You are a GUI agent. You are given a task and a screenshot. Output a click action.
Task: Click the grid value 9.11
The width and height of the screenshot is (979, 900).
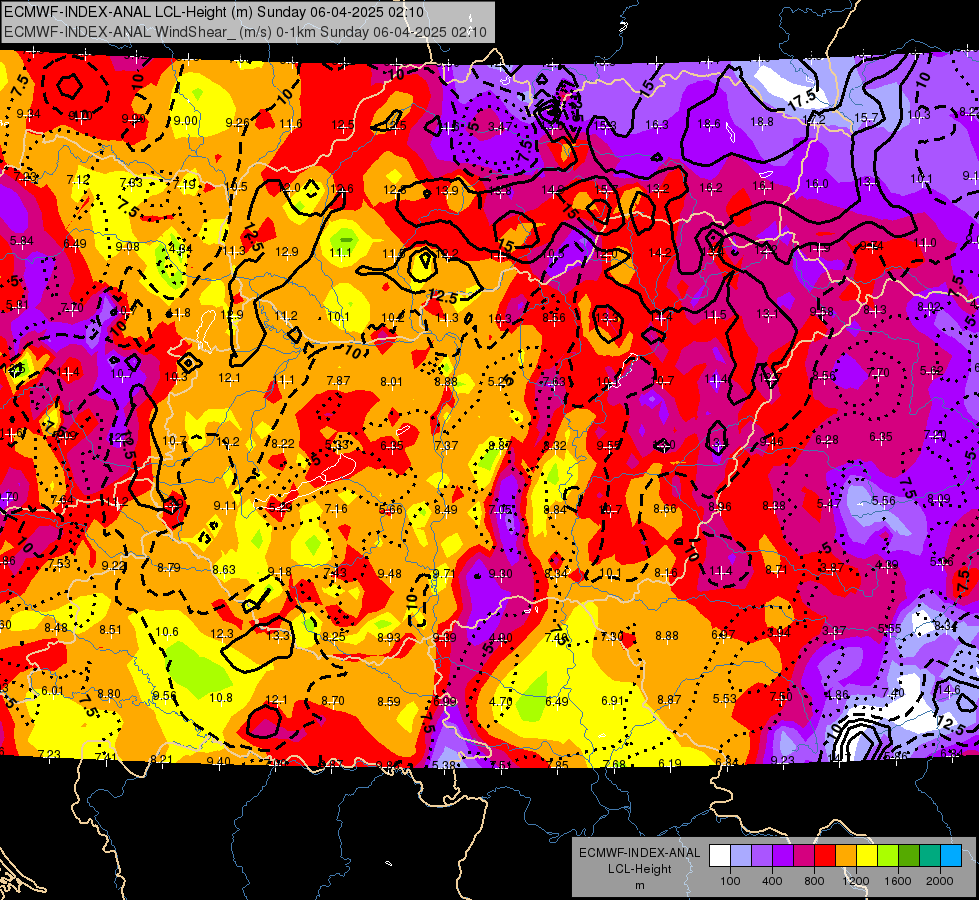pos(225,506)
